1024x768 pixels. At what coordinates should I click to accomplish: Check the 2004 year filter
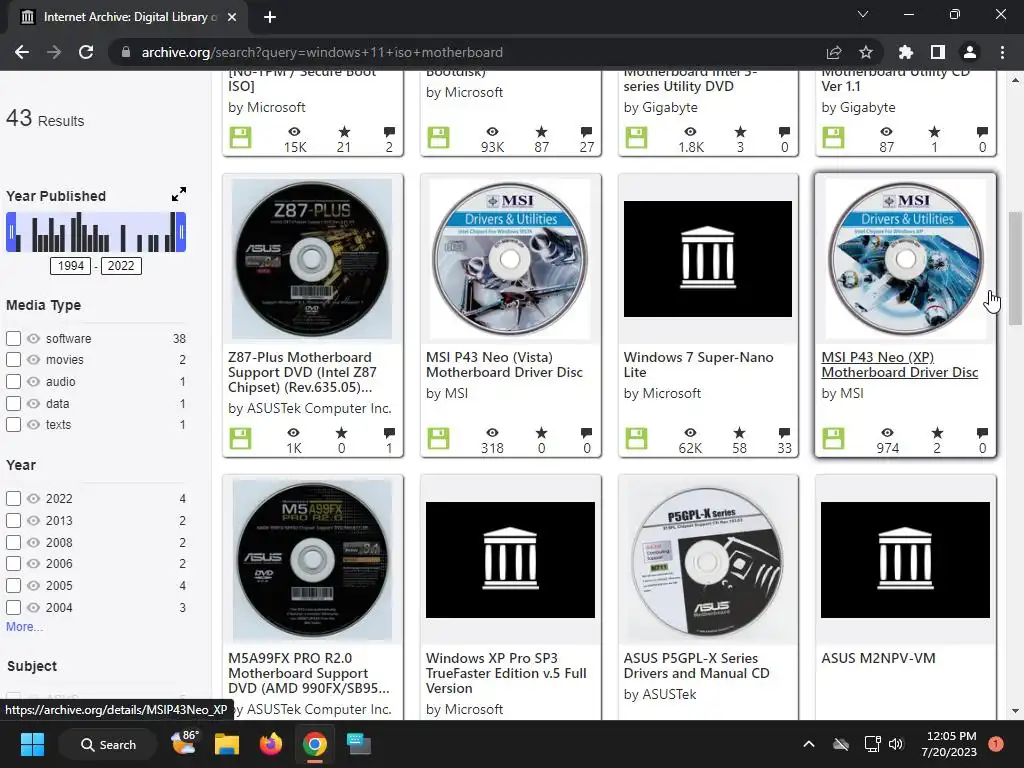[13, 607]
